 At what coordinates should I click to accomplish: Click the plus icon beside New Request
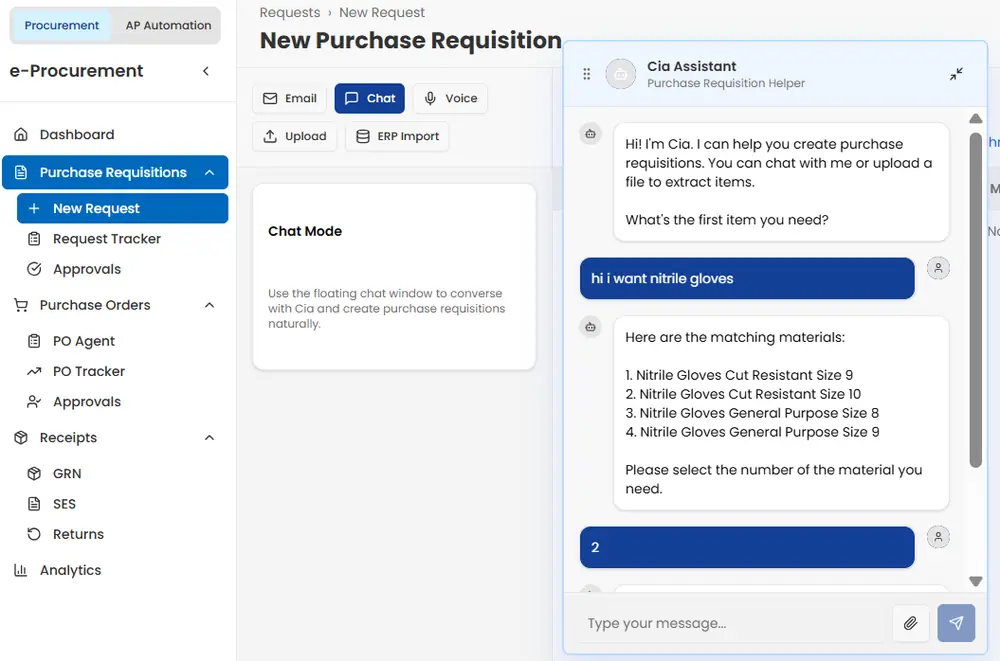(x=34, y=209)
